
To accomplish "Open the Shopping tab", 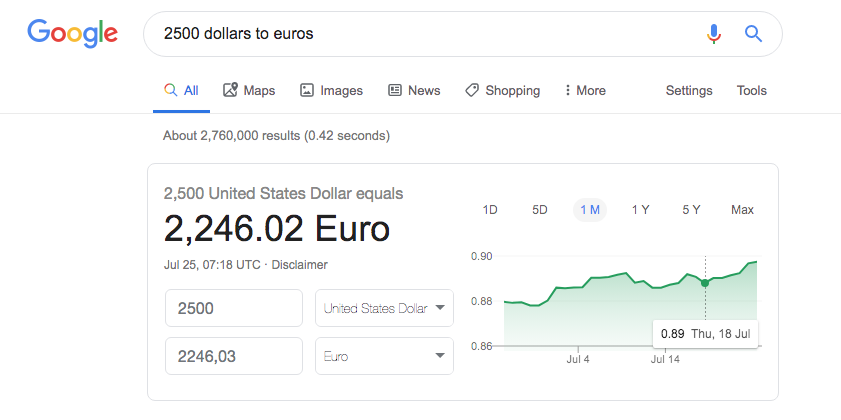I will [503, 91].
